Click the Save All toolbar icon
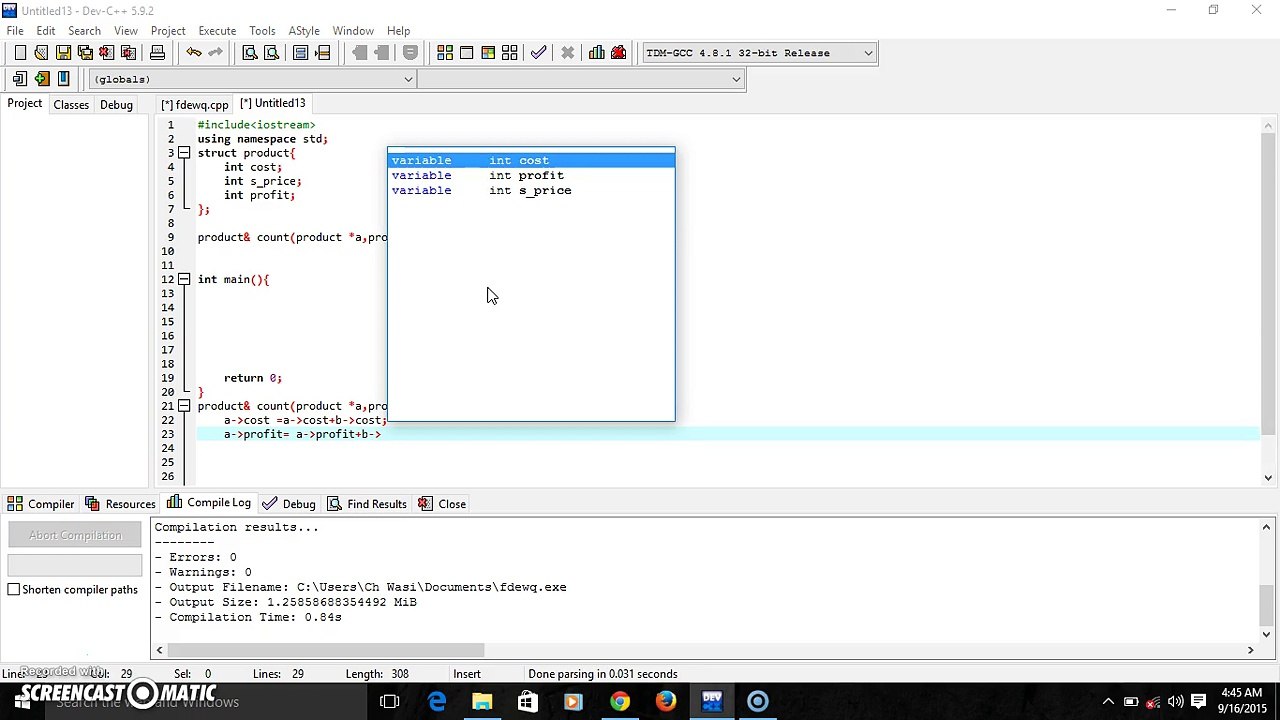The width and height of the screenshot is (1280, 720). point(85,53)
